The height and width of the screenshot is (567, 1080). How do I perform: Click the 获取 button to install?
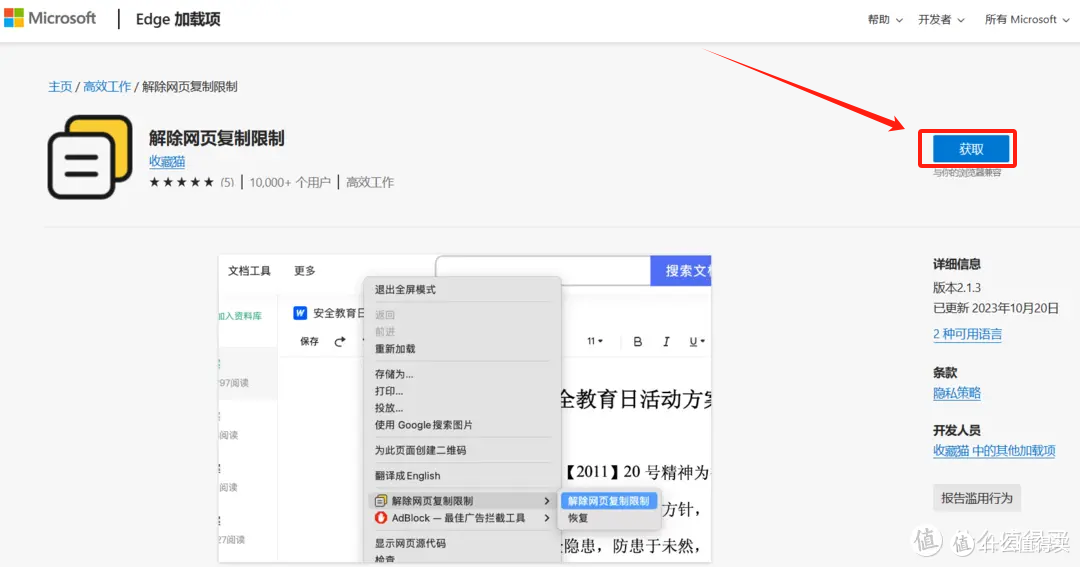pyautogui.click(x=971, y=149)
